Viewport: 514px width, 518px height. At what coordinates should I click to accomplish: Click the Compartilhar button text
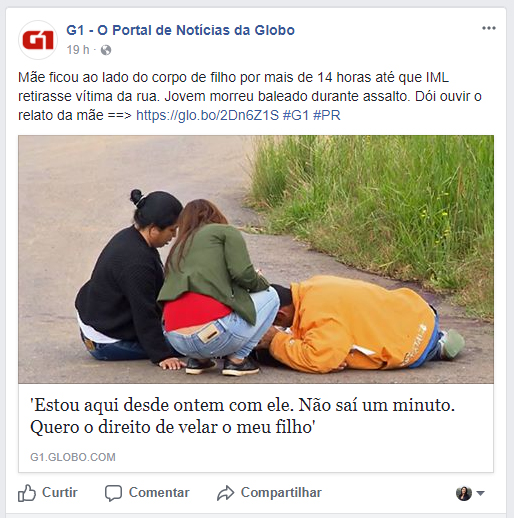[281, 492]
